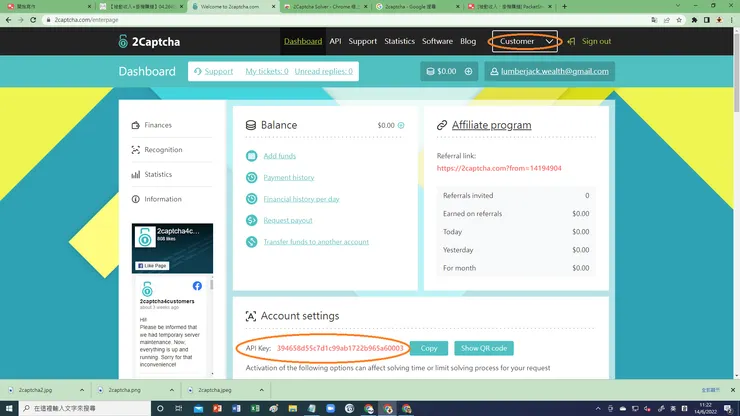740x416 pixels.
Task: Click the Recognition scan icon in sidebar
Action: [x=135, y=150]
